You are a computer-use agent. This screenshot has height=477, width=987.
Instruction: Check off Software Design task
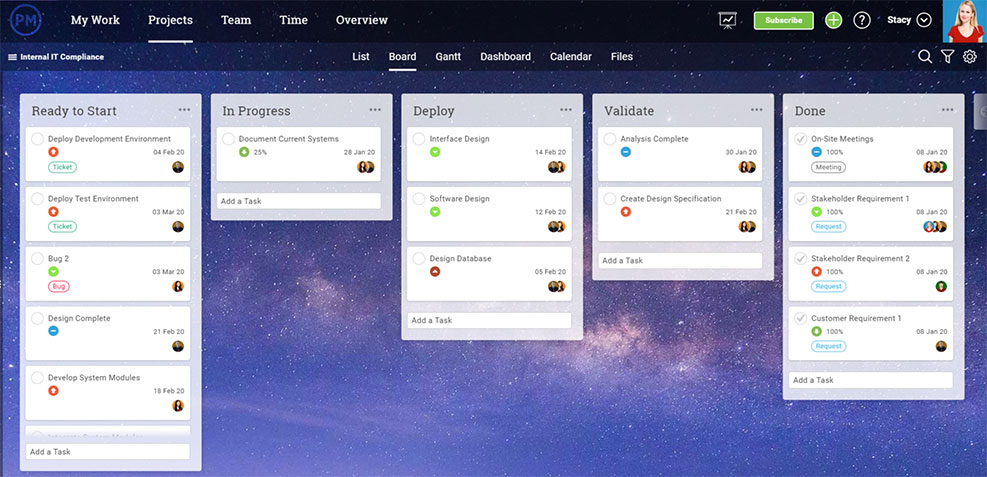(x=419, y=199)
